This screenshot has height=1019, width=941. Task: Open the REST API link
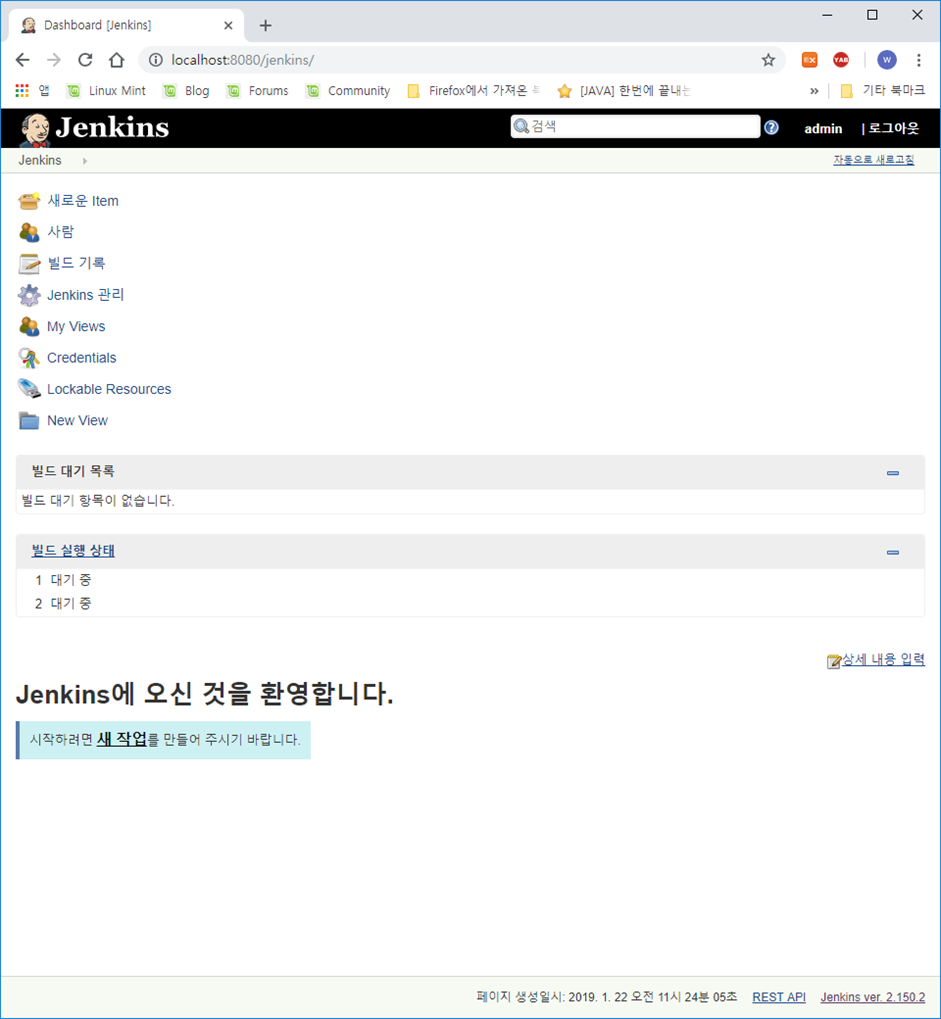click(779, 997)
